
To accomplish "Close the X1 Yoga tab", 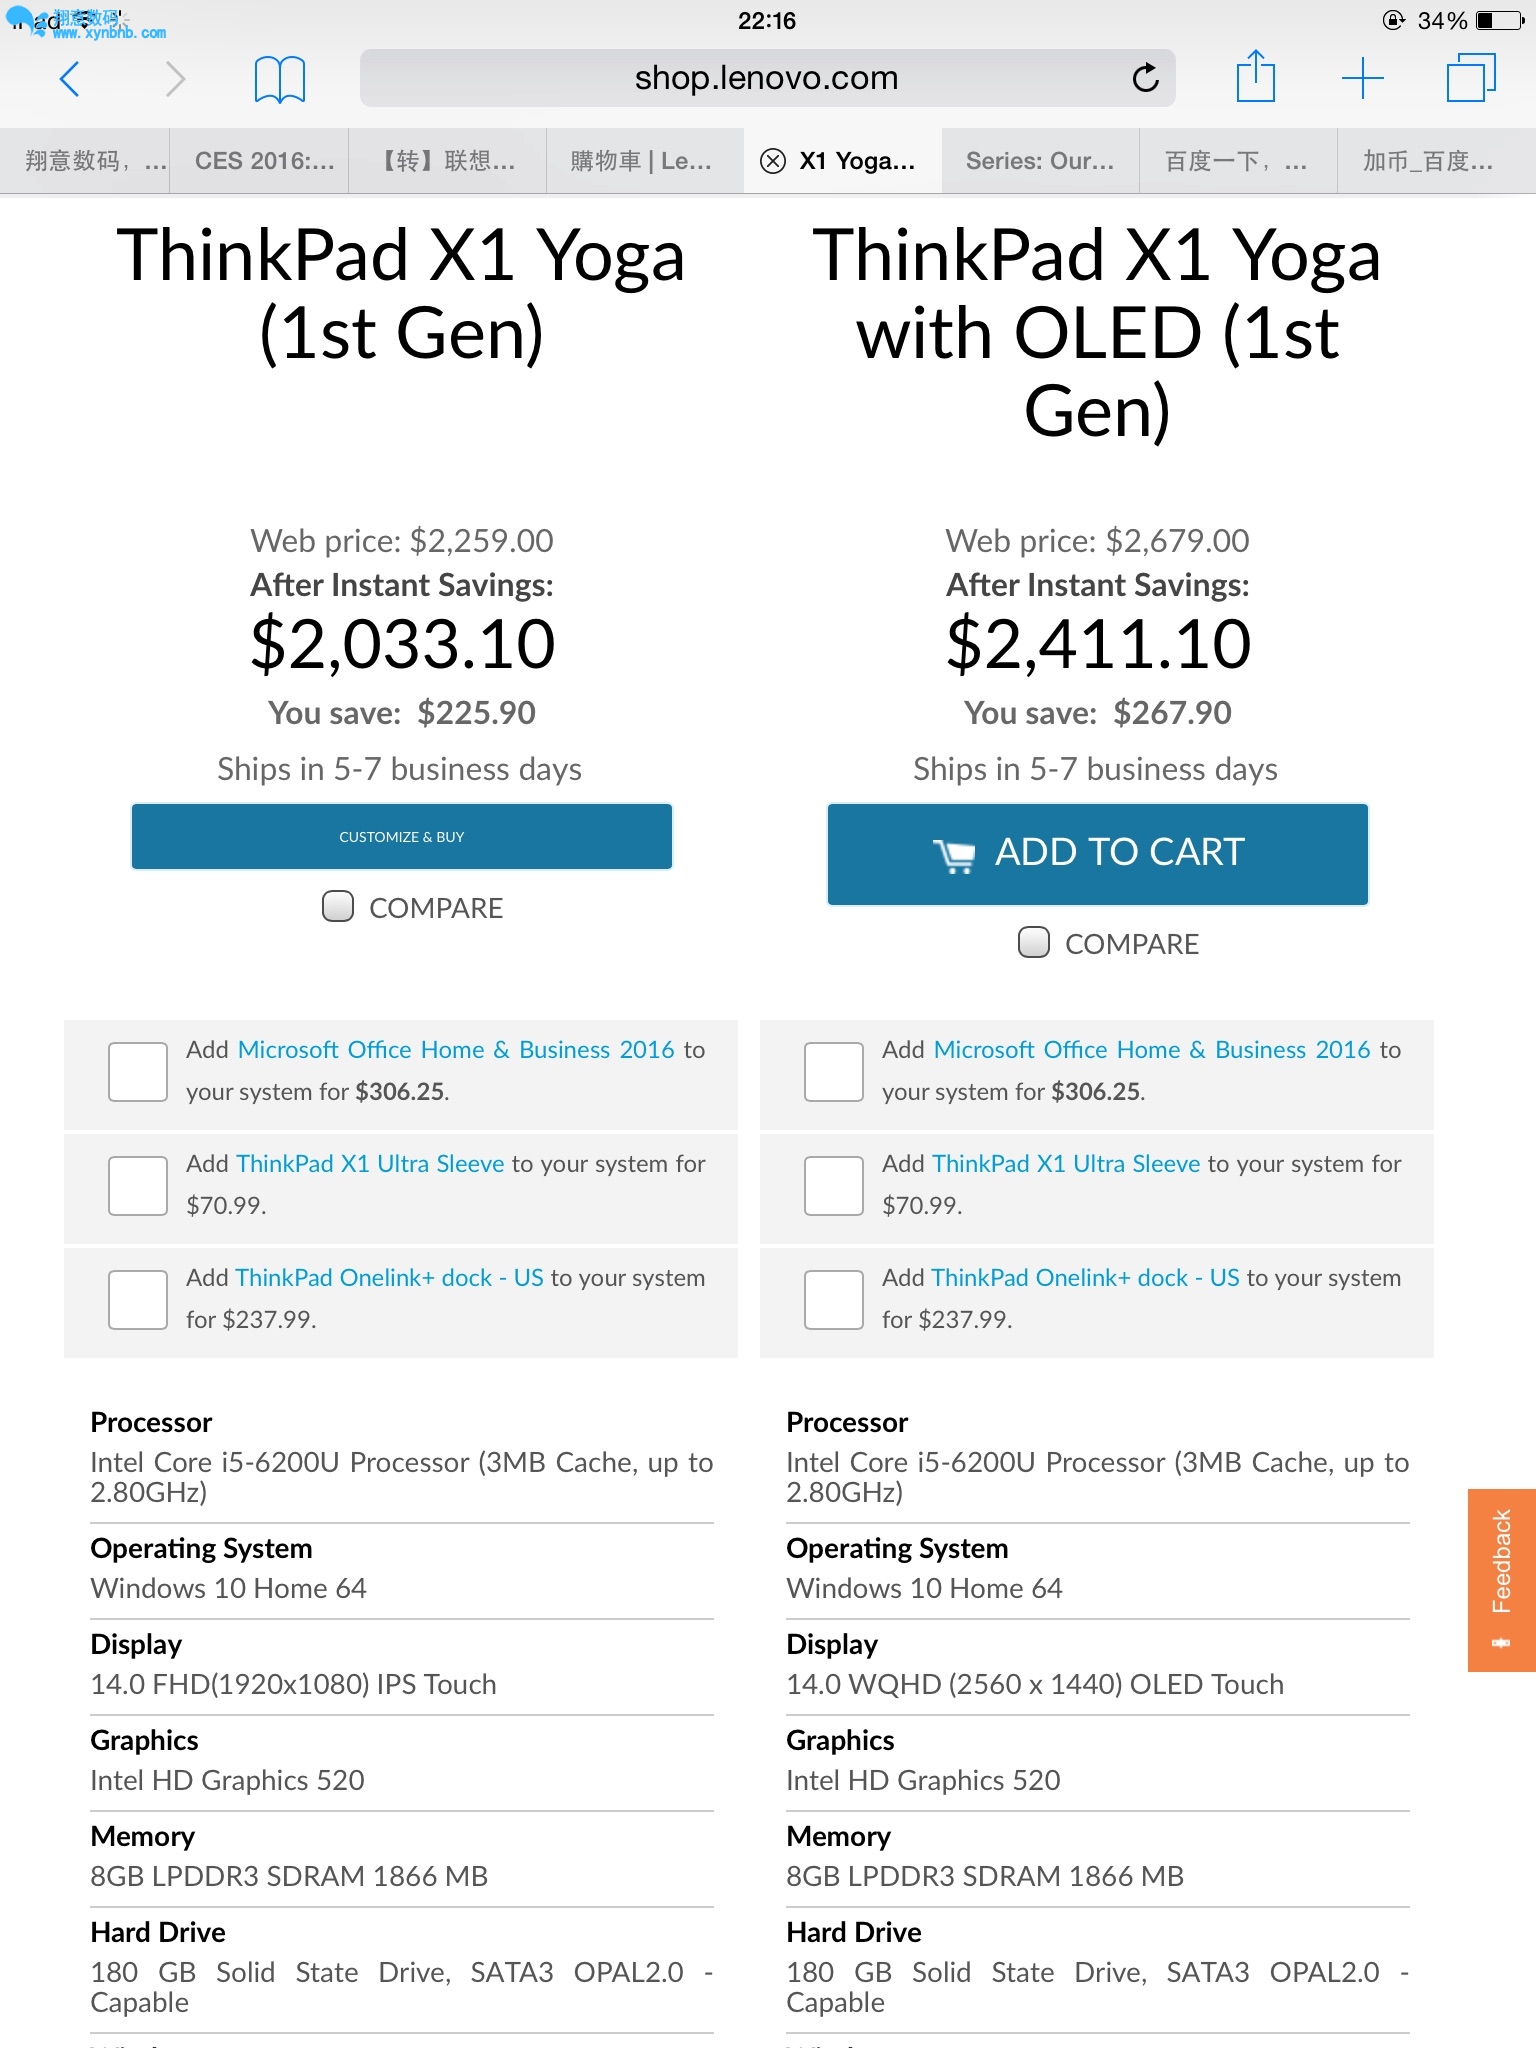I will click(773, 161).
